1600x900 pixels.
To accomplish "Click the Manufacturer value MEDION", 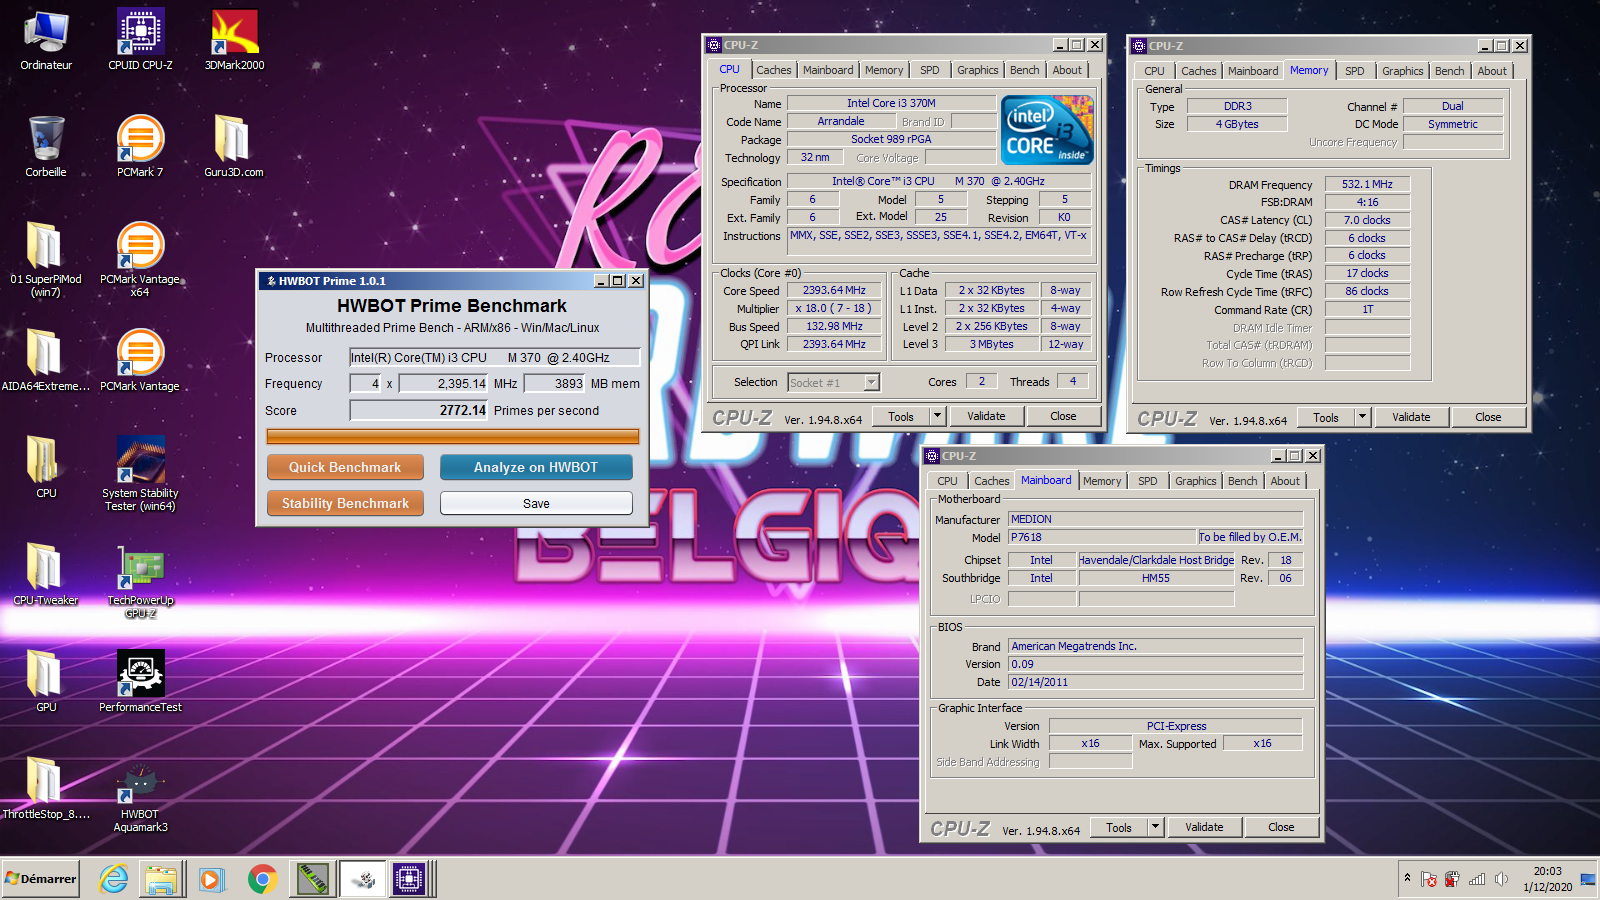I will click(x=1155, y=519).
